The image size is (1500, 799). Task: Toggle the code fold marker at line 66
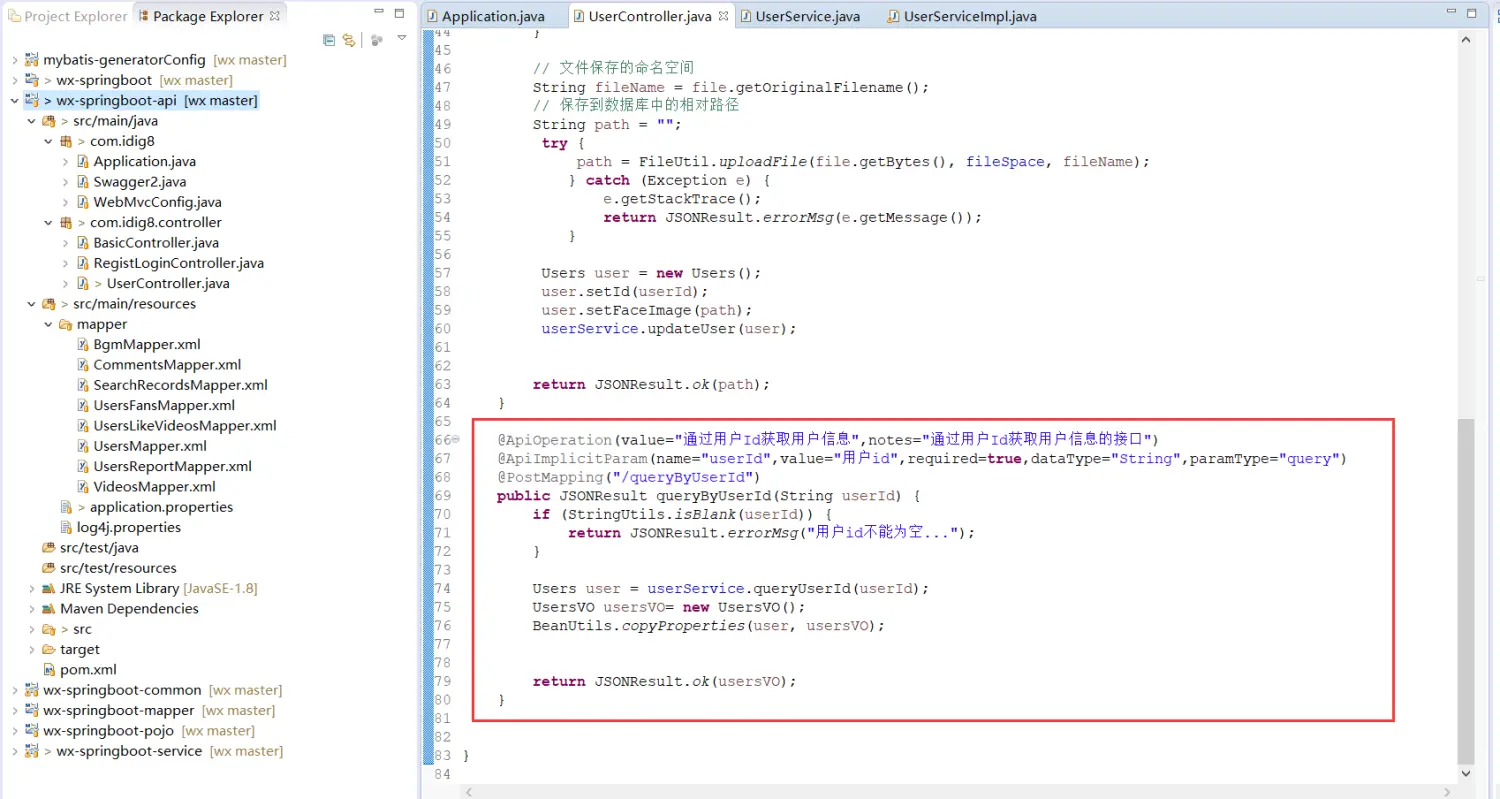tap(456, 439)
